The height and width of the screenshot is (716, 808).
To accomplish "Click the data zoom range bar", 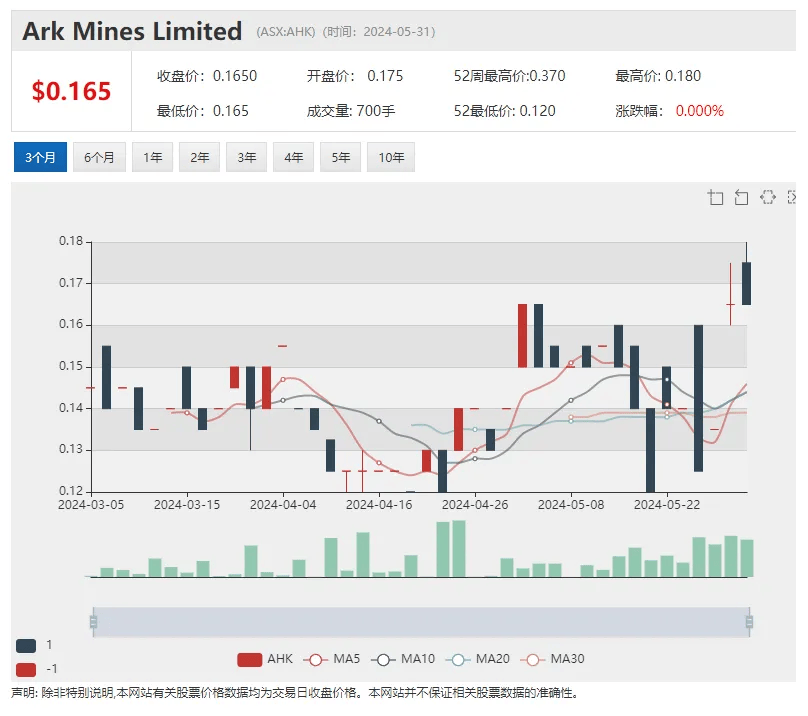I will (x=421, y=622).
